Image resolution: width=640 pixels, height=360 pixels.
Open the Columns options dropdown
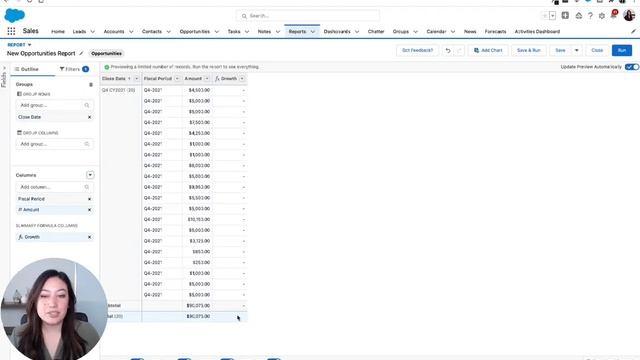pyautogui.click(x=90, y=175)
